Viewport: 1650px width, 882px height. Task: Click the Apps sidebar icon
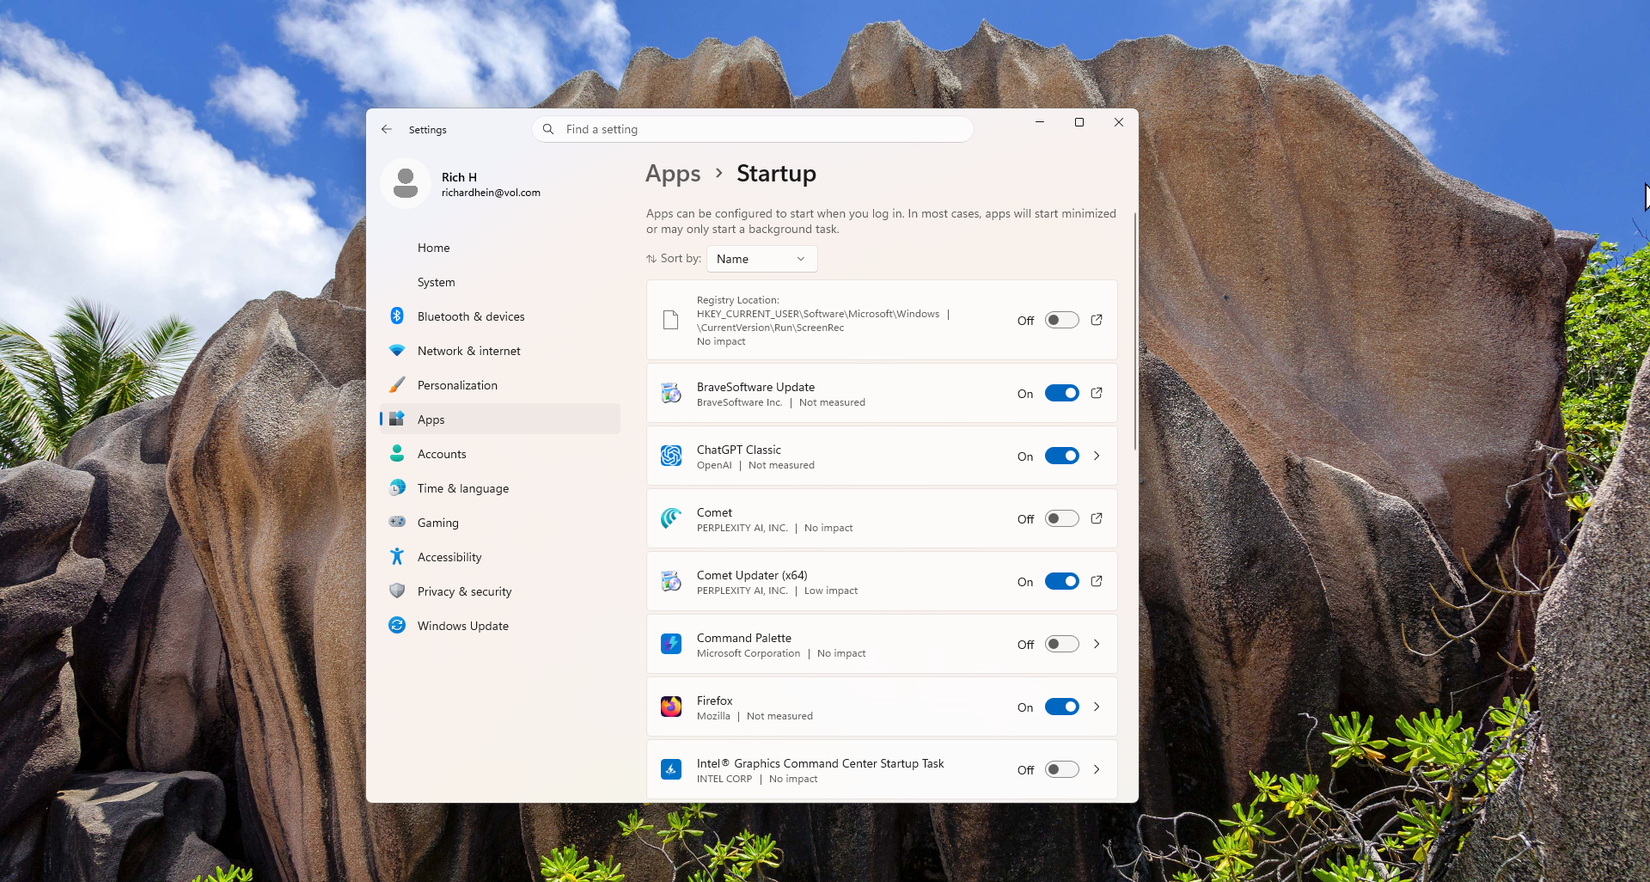[x=397, y=419]
